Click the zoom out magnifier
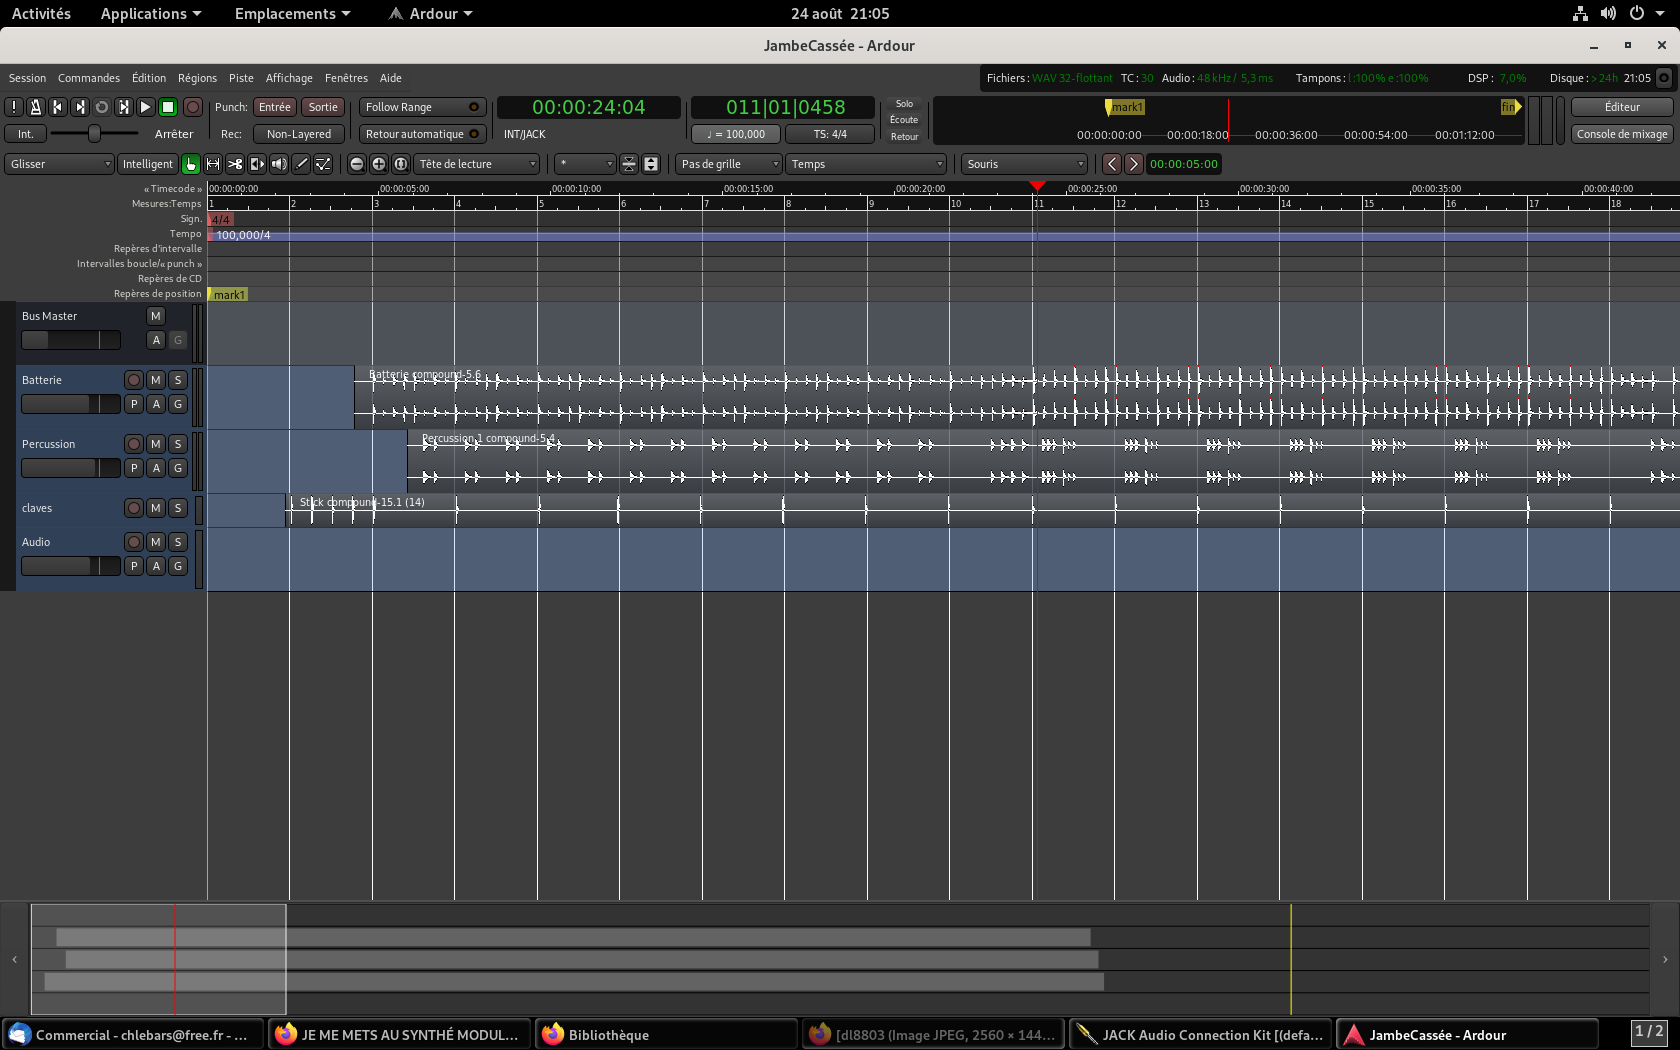This screenshot has width=1680, height=1050. coord(357,164)
